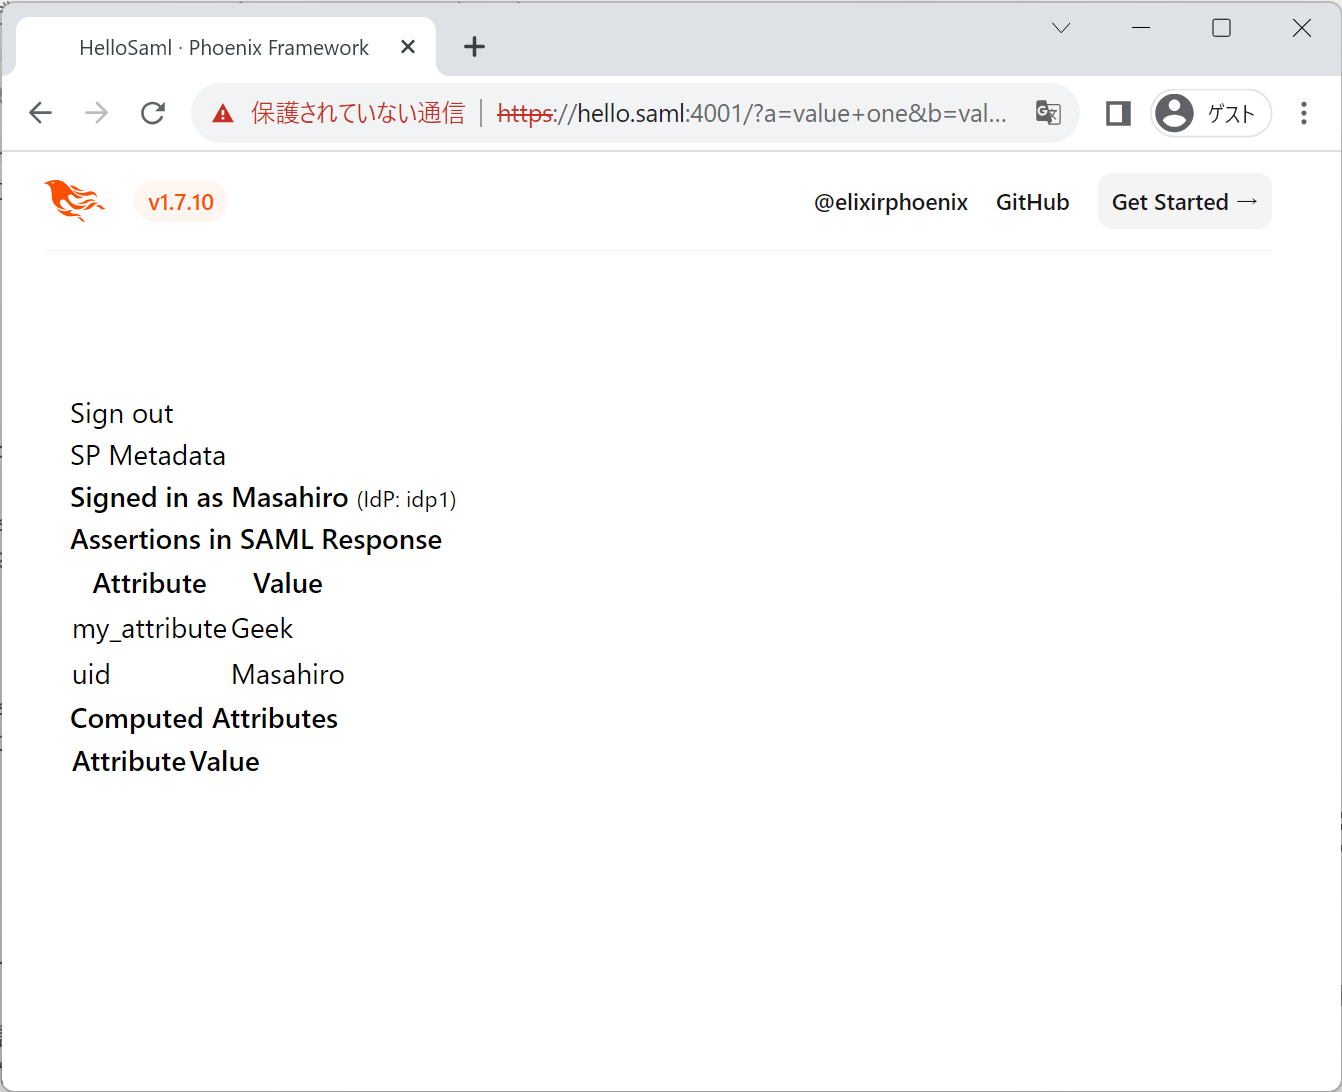
Task: Minimize the browser window
Action: (1141, 28)
